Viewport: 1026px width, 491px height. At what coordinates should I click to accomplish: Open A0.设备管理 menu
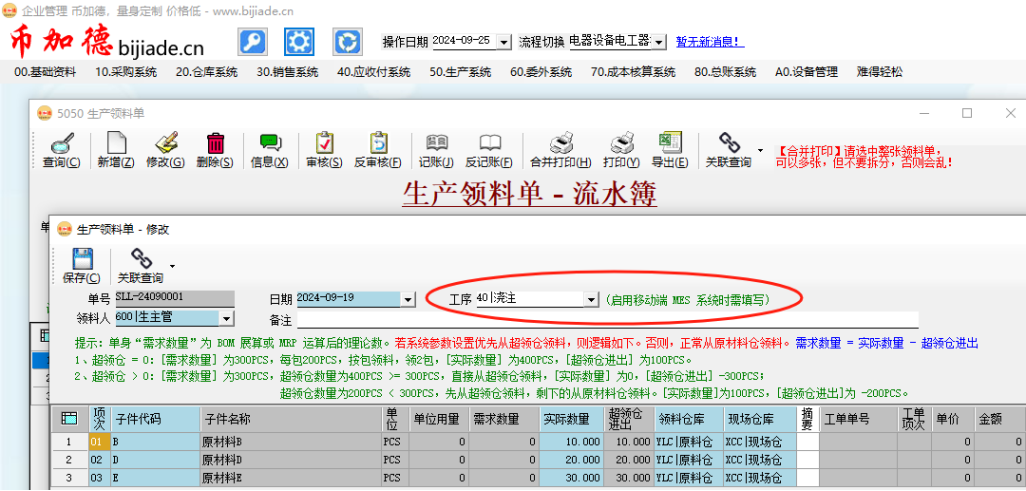pyautogui.click(x=806, y=72)
